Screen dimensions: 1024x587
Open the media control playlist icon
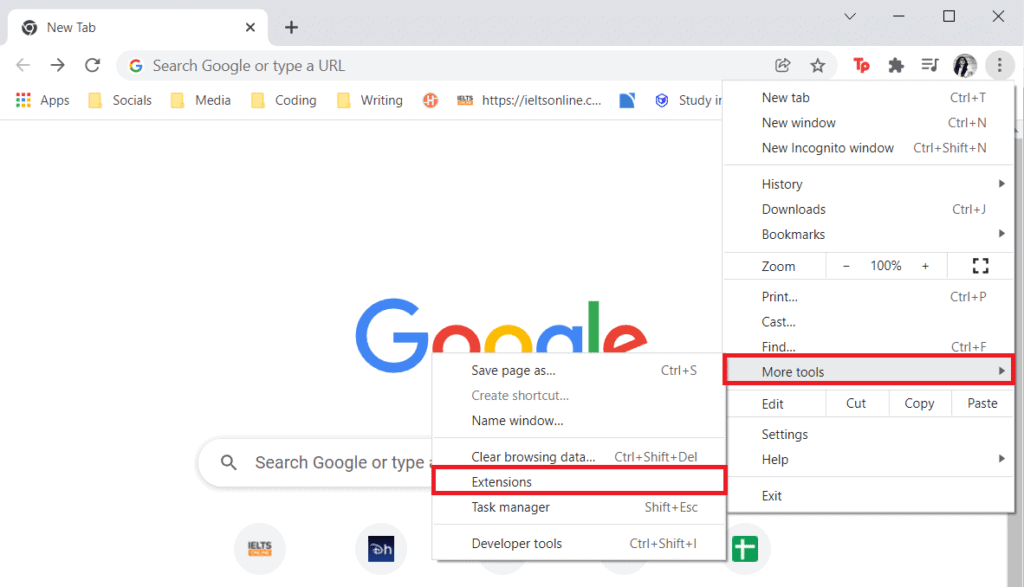tap(930, 66)
